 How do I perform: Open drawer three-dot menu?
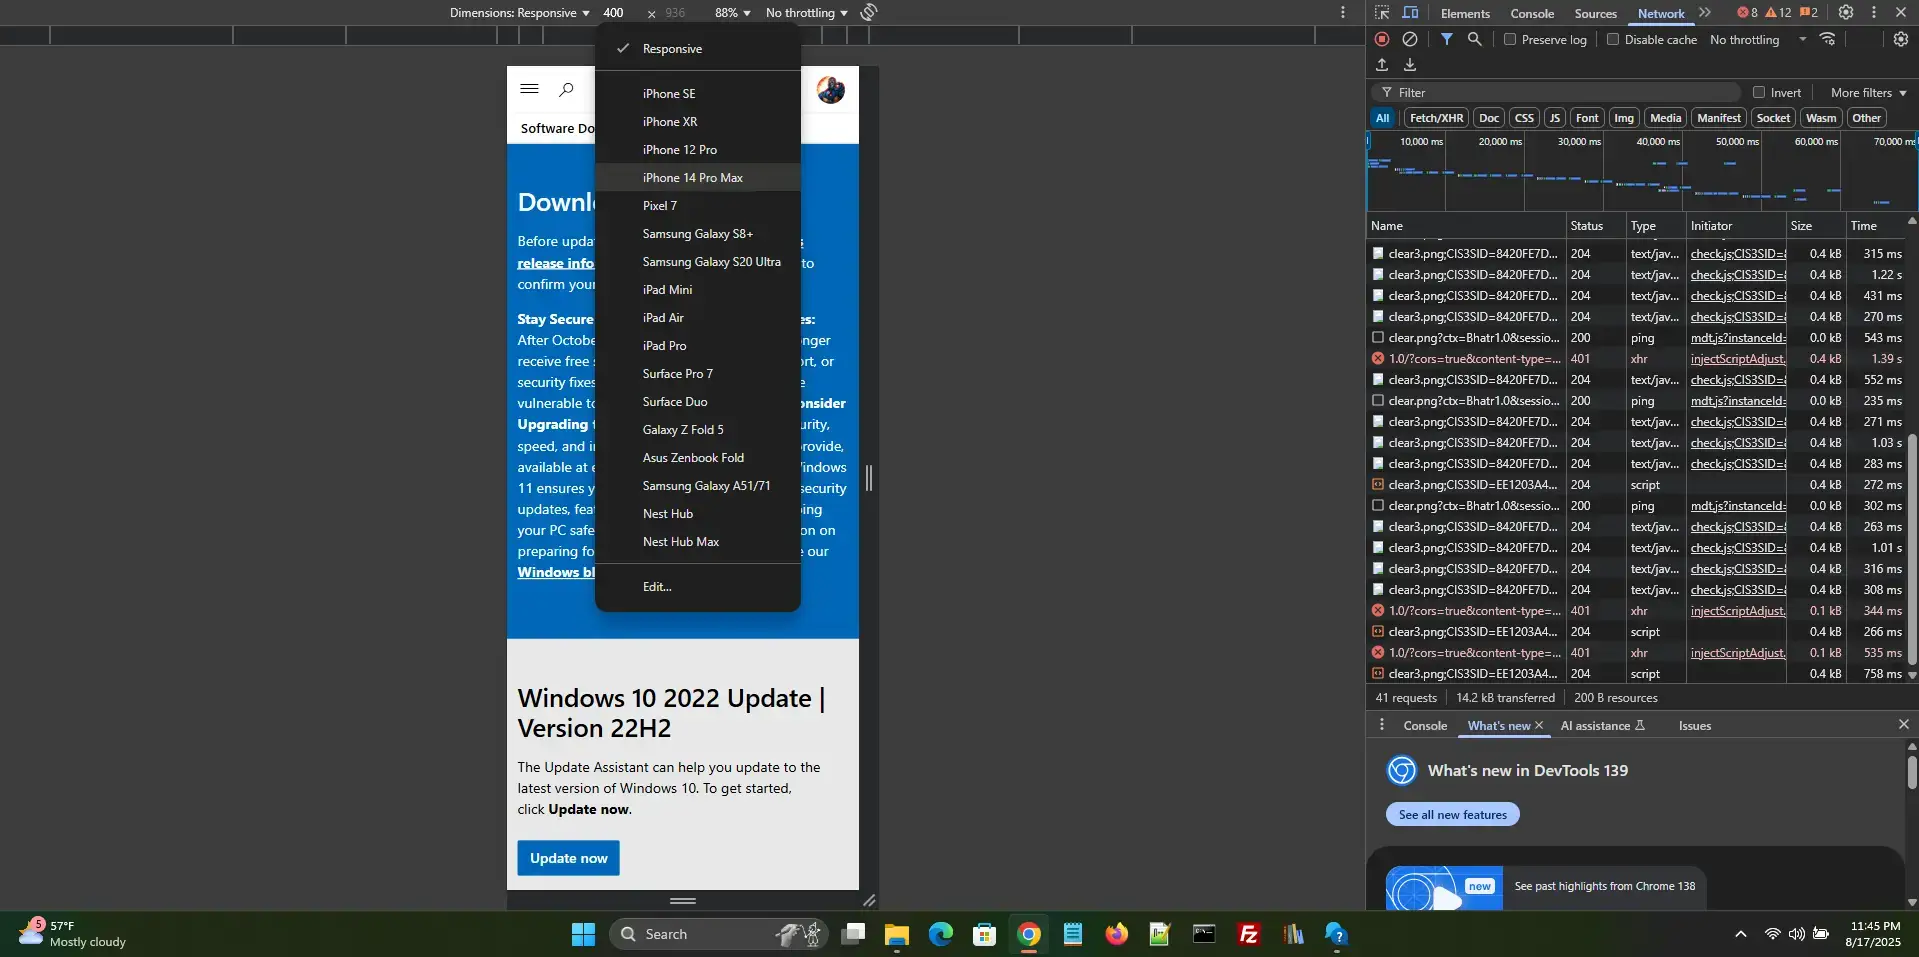click(x=1382, y=725)
